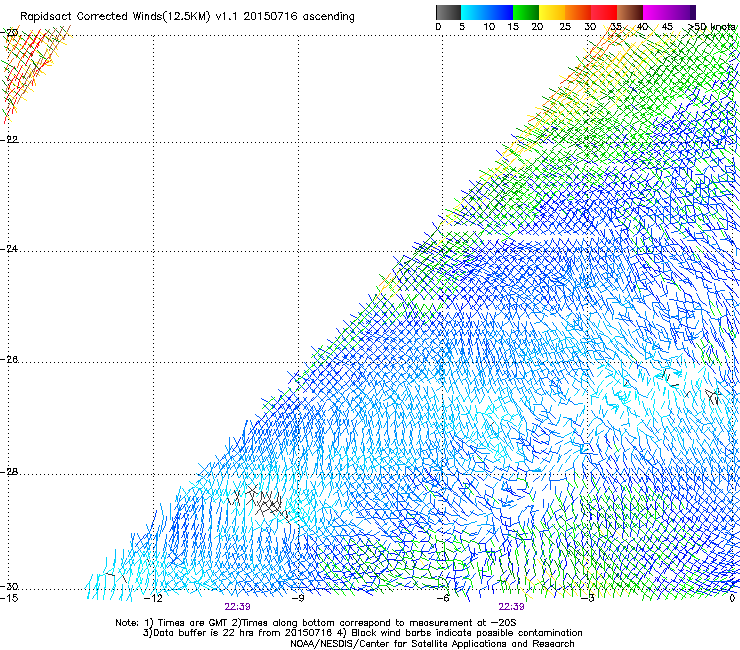Click the -28 latitude axis label
The width and height of the screenshot is (740, 650).
coord(9,472)
